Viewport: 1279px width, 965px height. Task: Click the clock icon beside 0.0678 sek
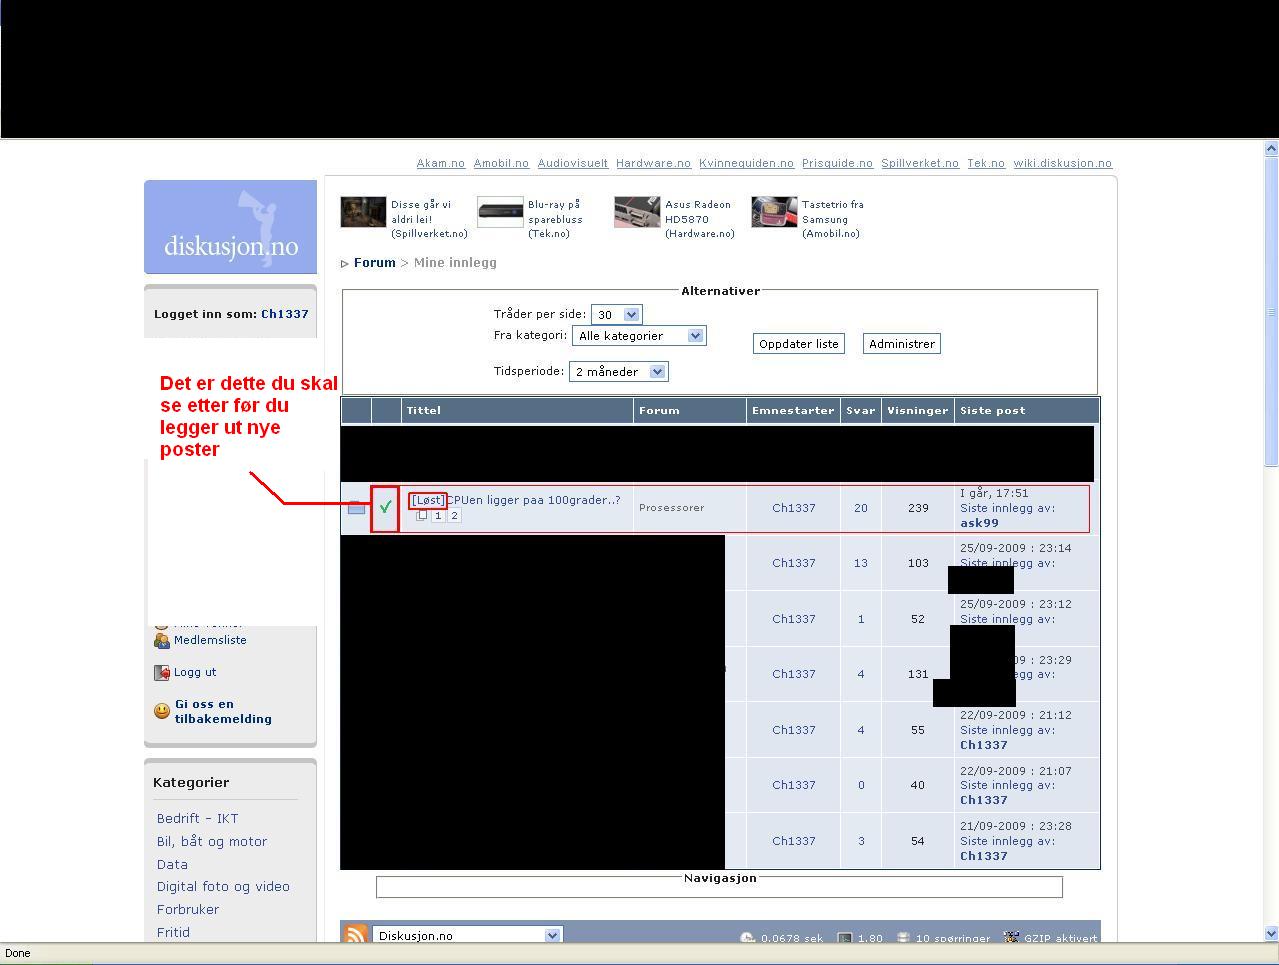747,938
